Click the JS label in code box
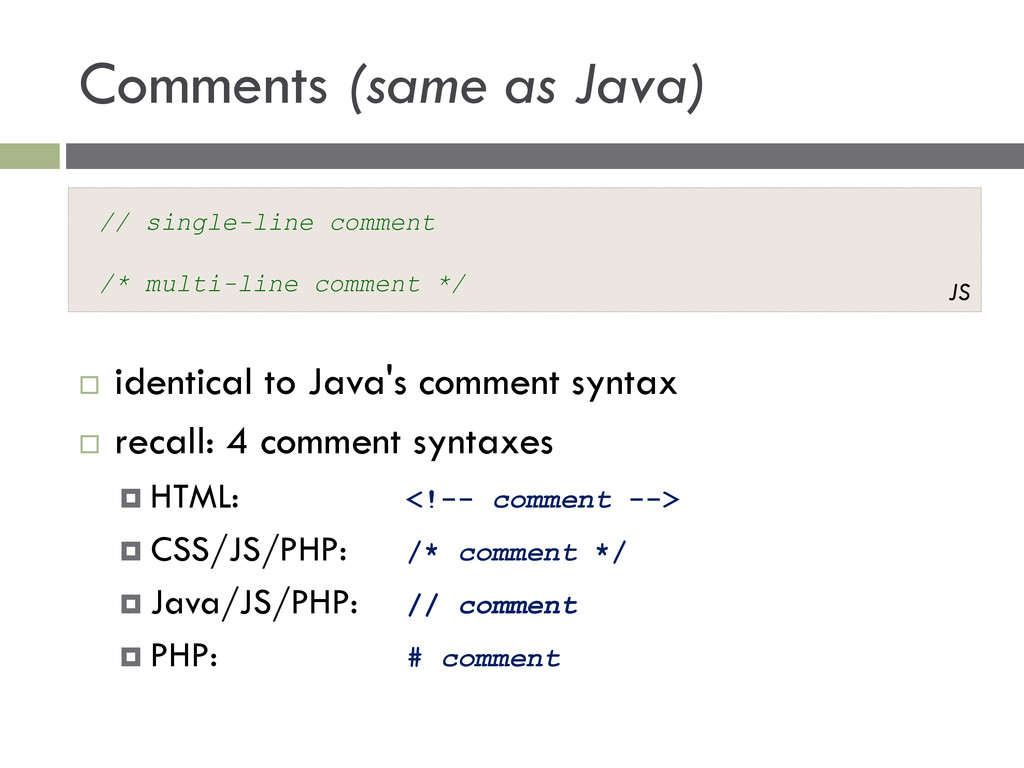Screen dimensions: 1024x768 pos(959,292)
